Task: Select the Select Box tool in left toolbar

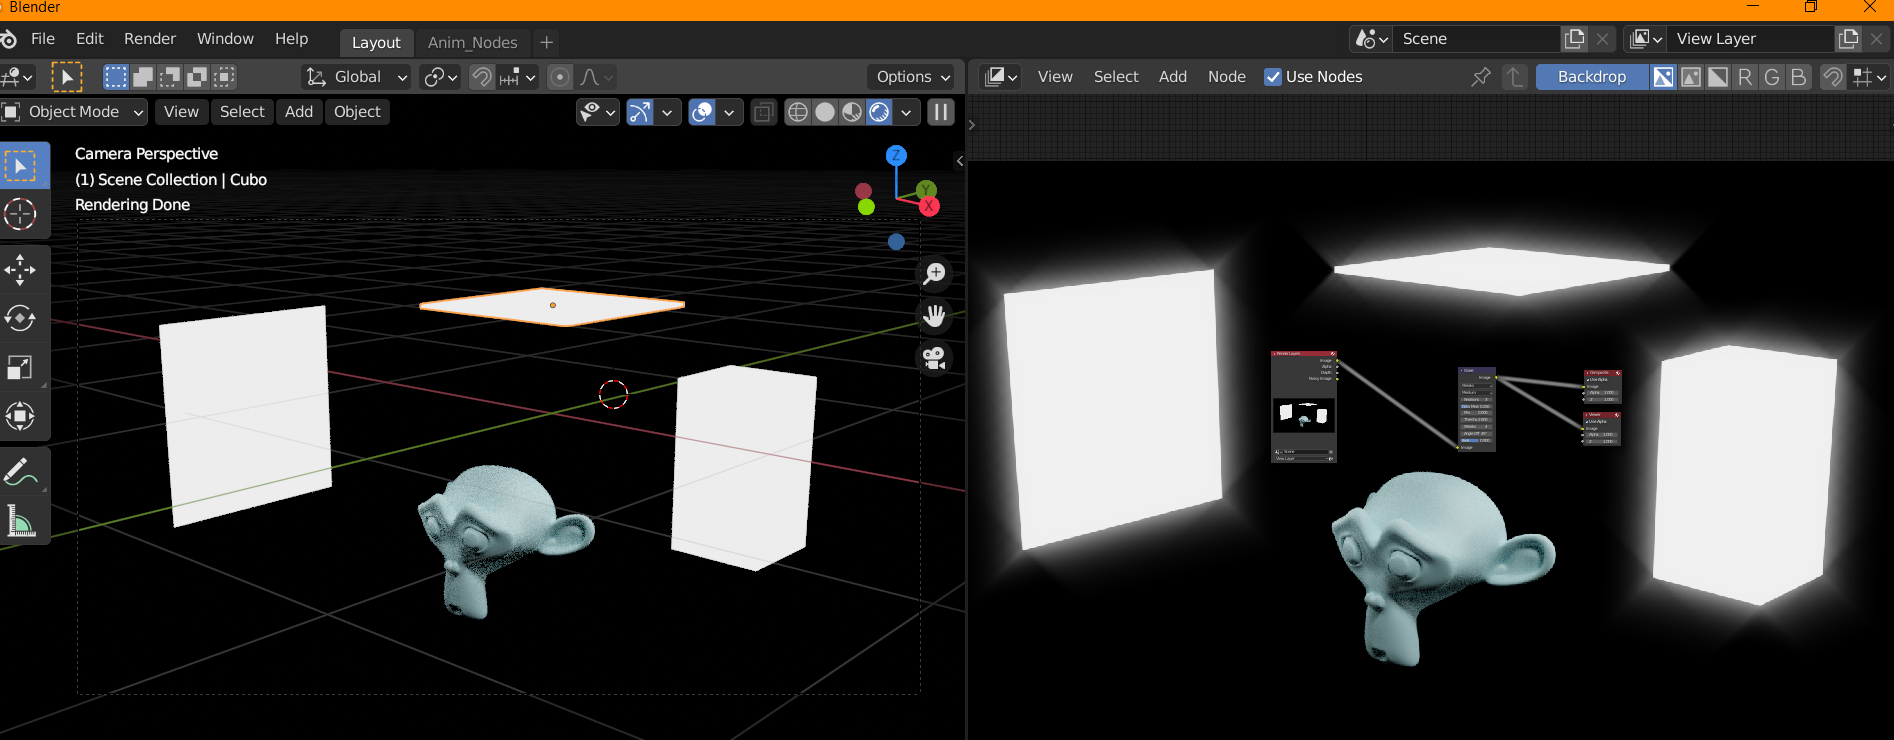Action: [21, 166]
